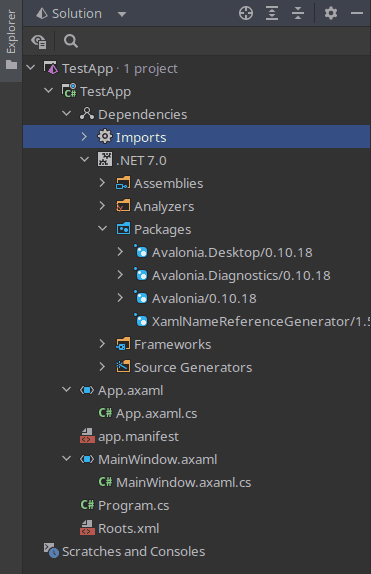Select the 'TestApp · 1 project' label
This screenshot has width=371, height=574.
coord(120,69)
